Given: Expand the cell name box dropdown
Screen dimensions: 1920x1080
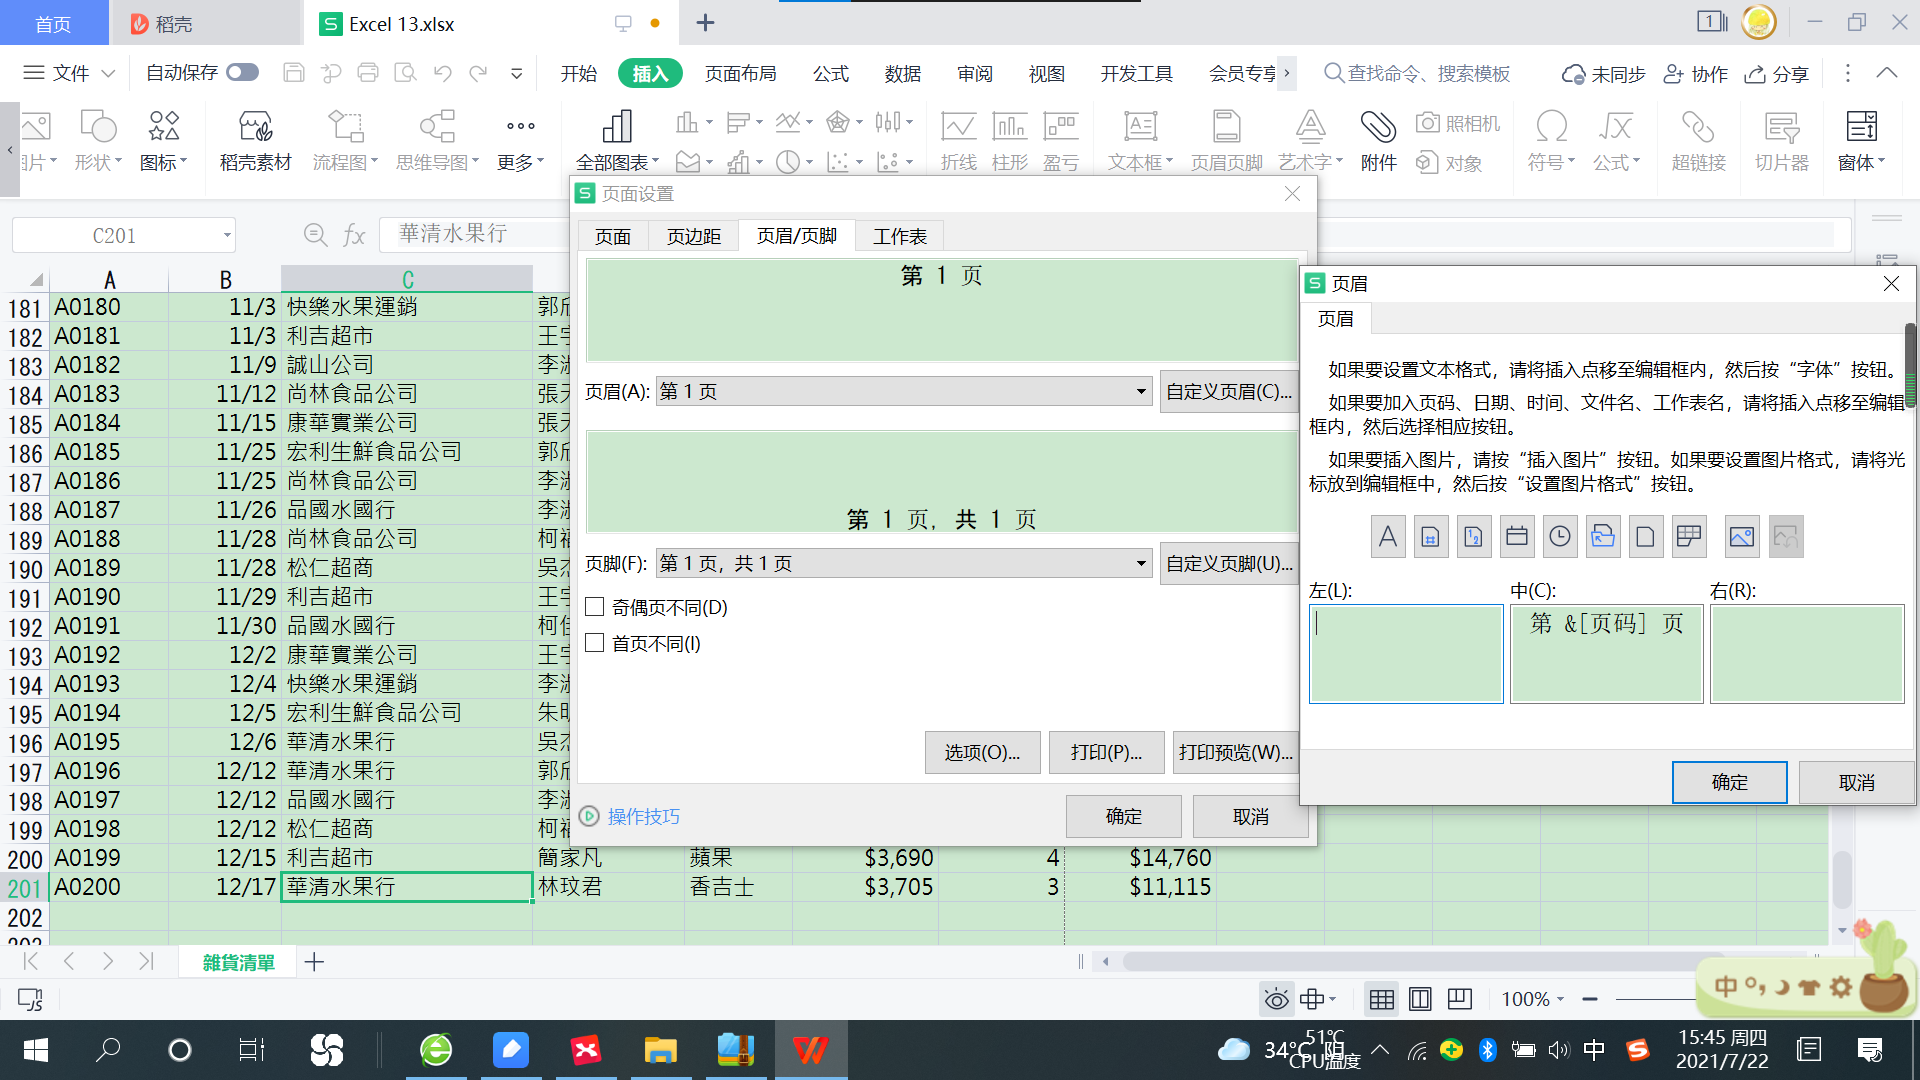Looking at the screenshot, I should [227, 236].
